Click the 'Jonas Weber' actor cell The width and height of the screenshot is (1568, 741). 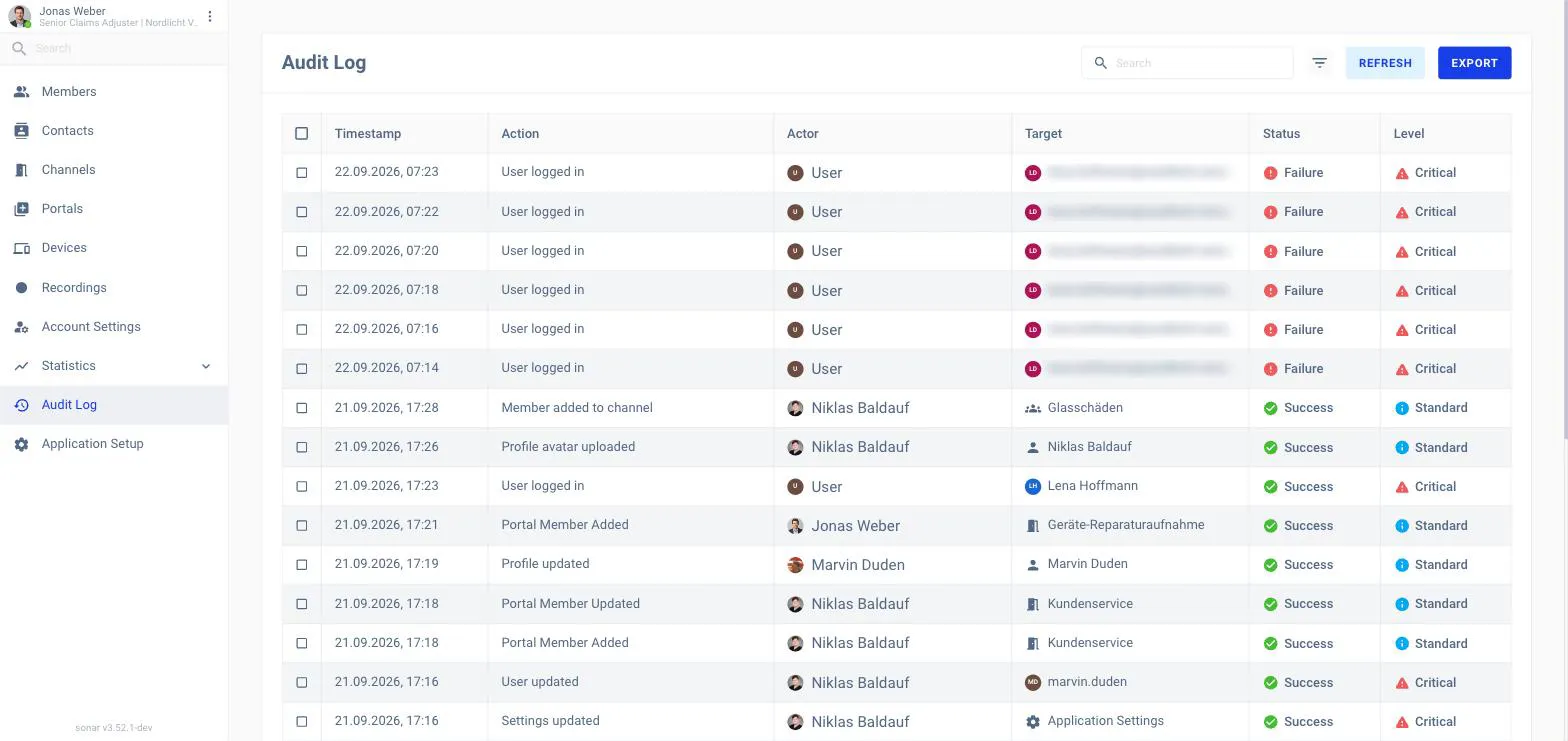point(892,526)
